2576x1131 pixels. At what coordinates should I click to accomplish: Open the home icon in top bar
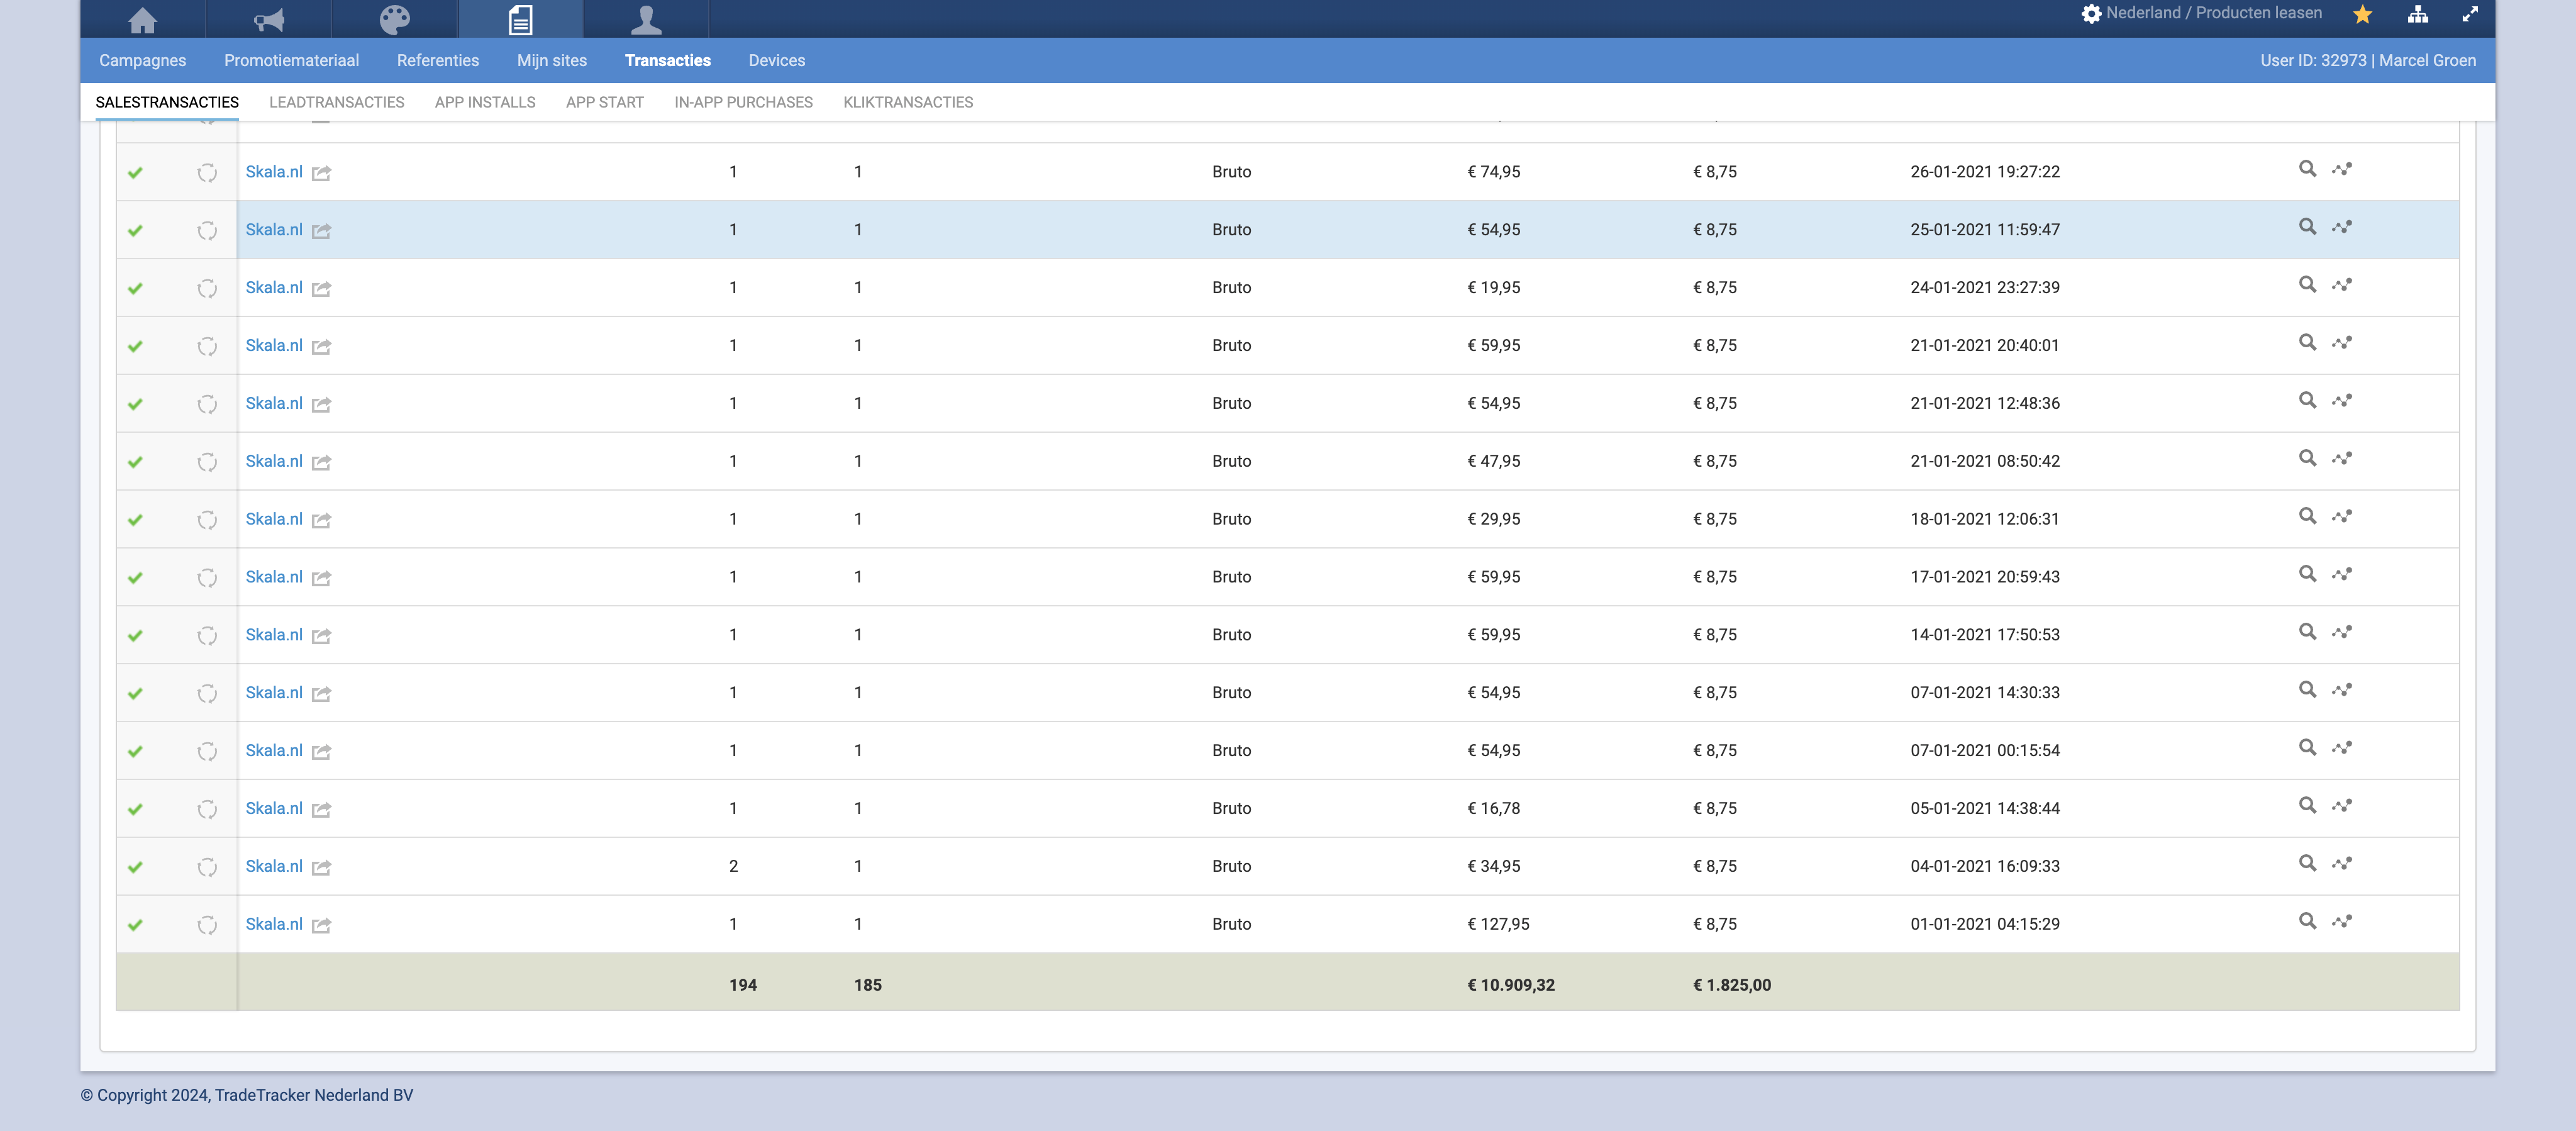tap(143, 19)
